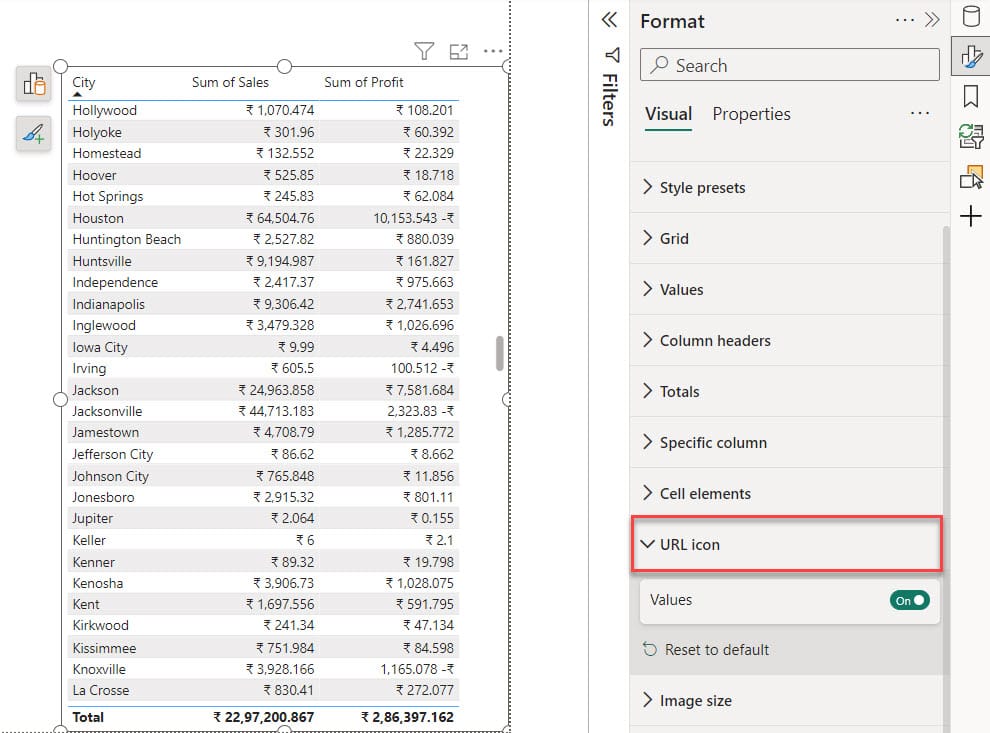Select the Hollywood city cell
Viewport: 990px width, 733px height.
pyautogui.click(x=104, y=110)
